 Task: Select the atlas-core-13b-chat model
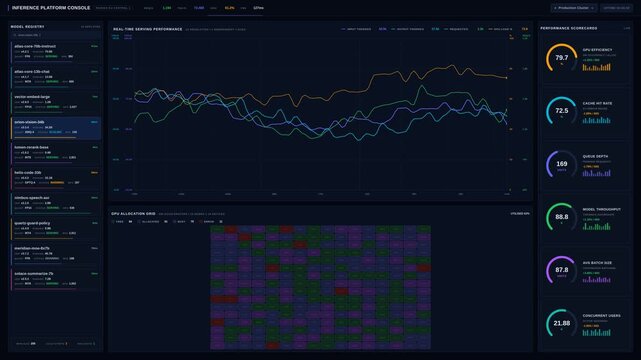[x=55, y=77]
